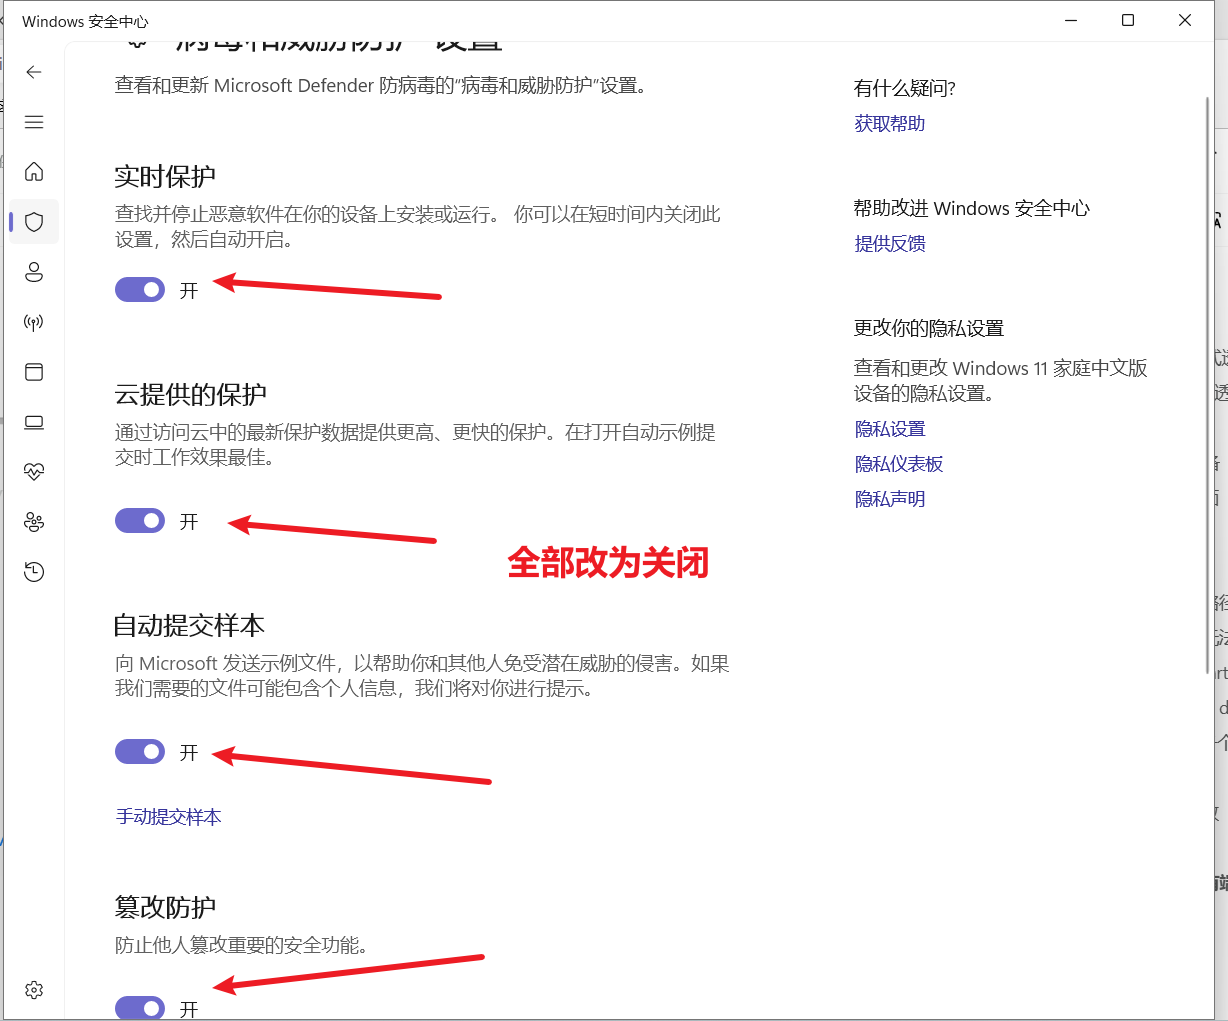Image resolution: width=1228 pixels, height=1021 pixels.
Task: Open App & browser control
Action: pyautogui.click(x=33, y=372)
